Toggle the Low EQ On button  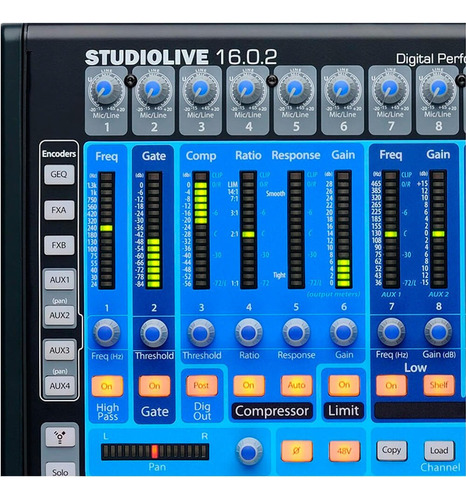(391, 385)
